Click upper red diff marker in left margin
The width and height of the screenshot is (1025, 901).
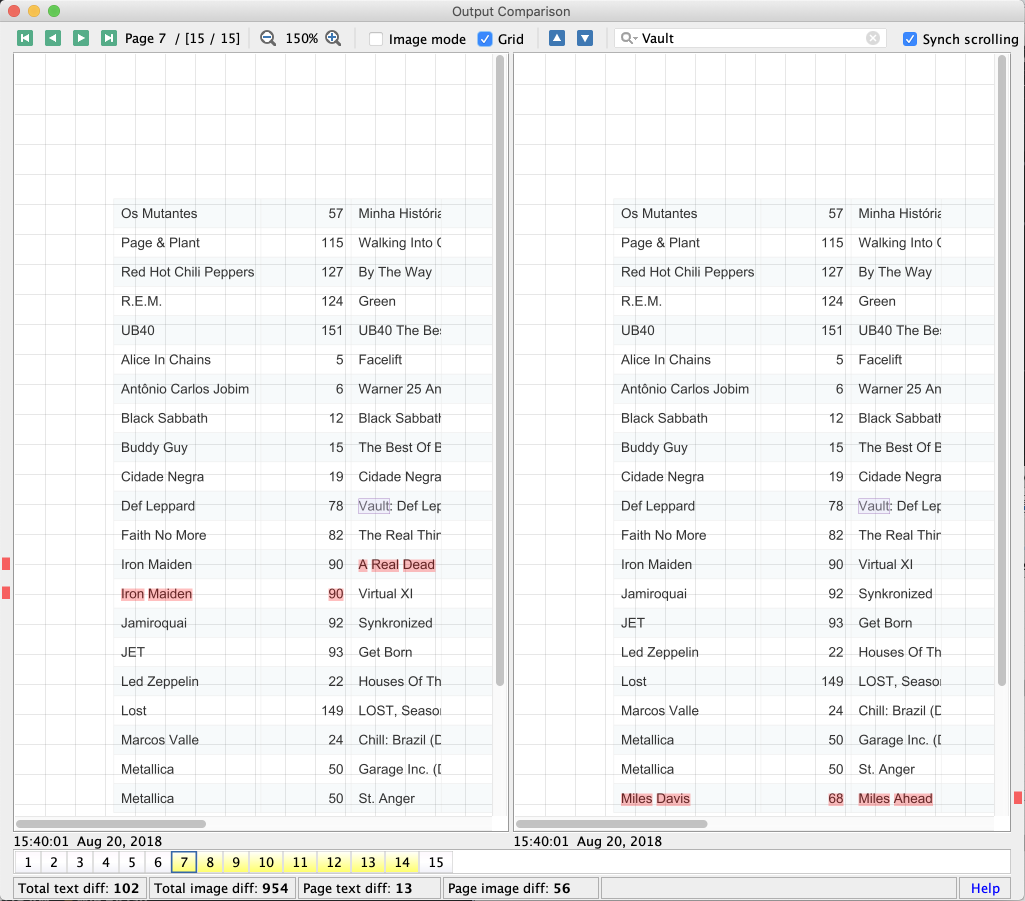click(6, 564)
